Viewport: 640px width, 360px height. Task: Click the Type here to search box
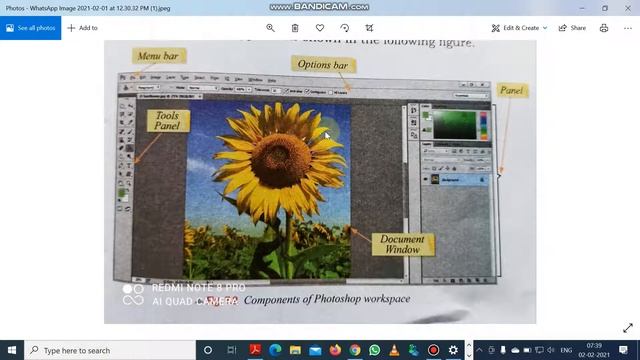point(110,350)
